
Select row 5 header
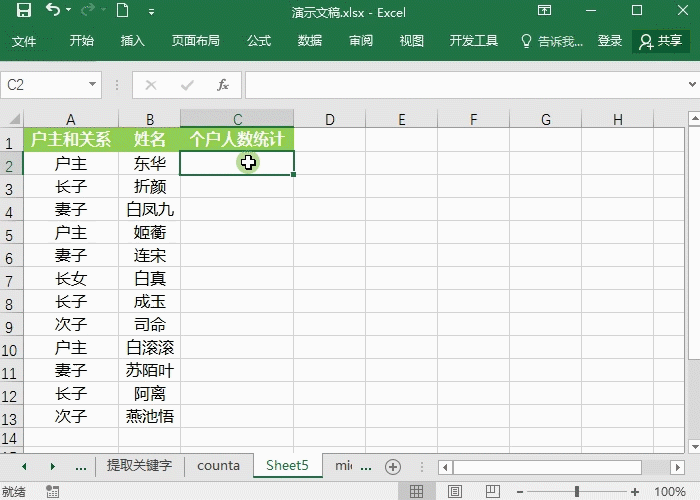pyautogui.click(x=11, y=234)
